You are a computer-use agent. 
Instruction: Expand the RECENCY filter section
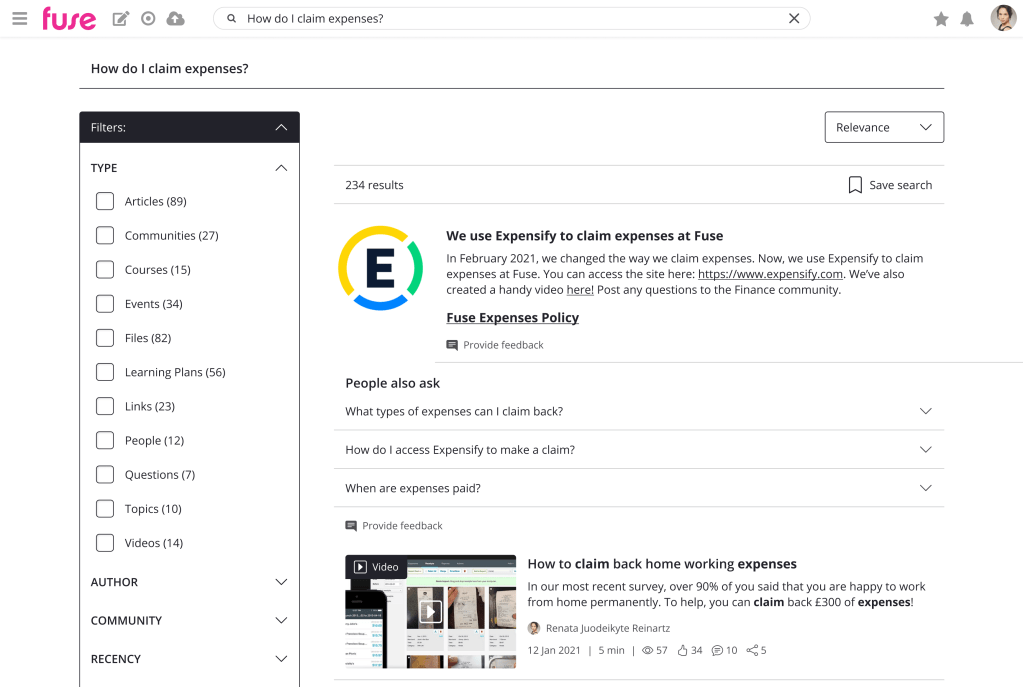click(x=281, y=659)
